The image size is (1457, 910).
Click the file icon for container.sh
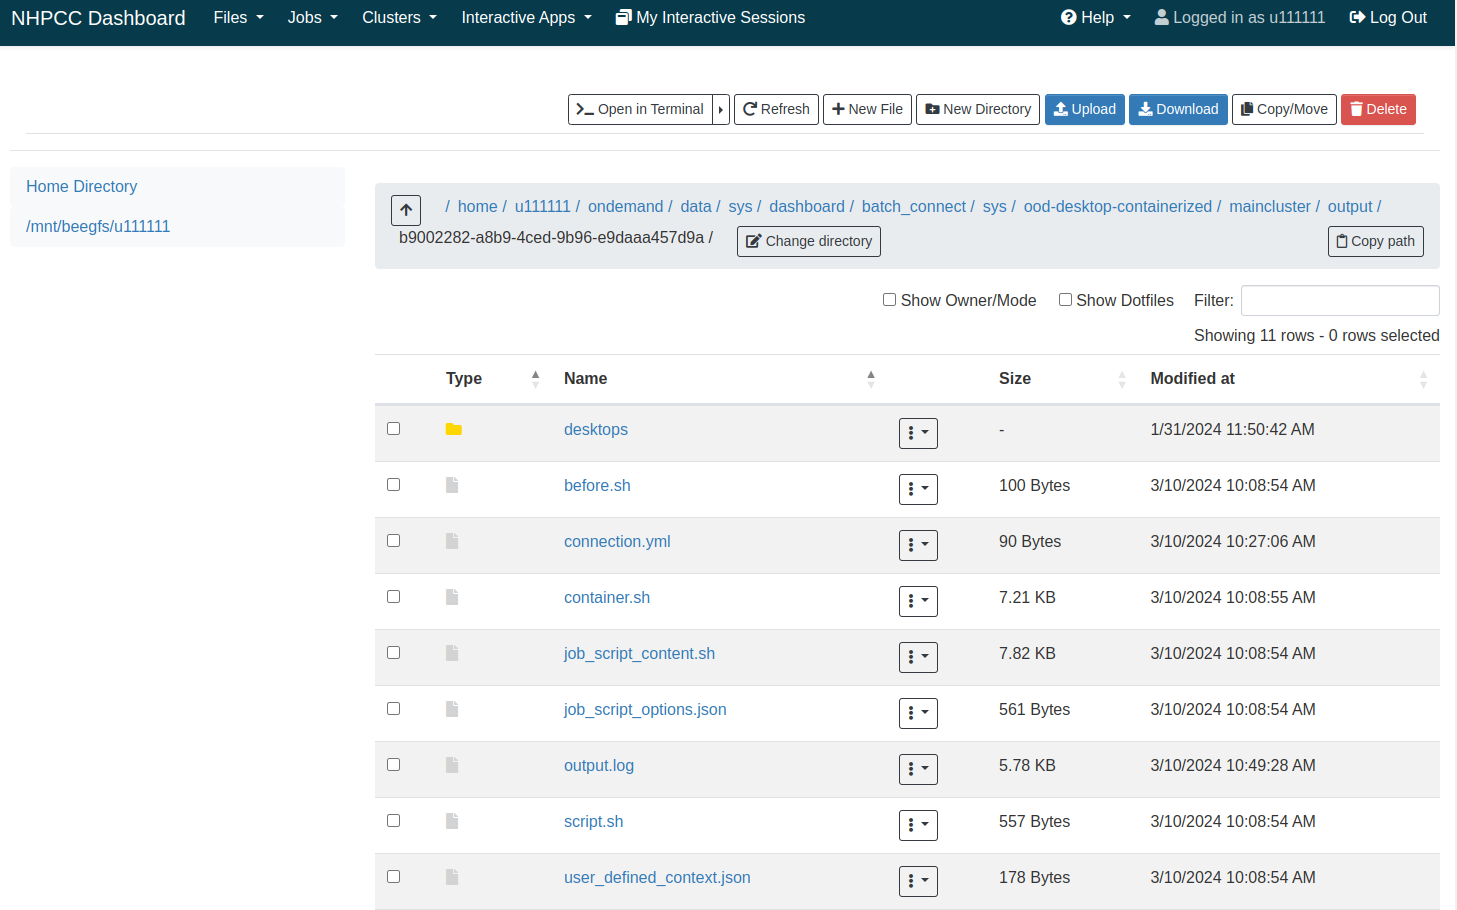[x=452, y=597]
